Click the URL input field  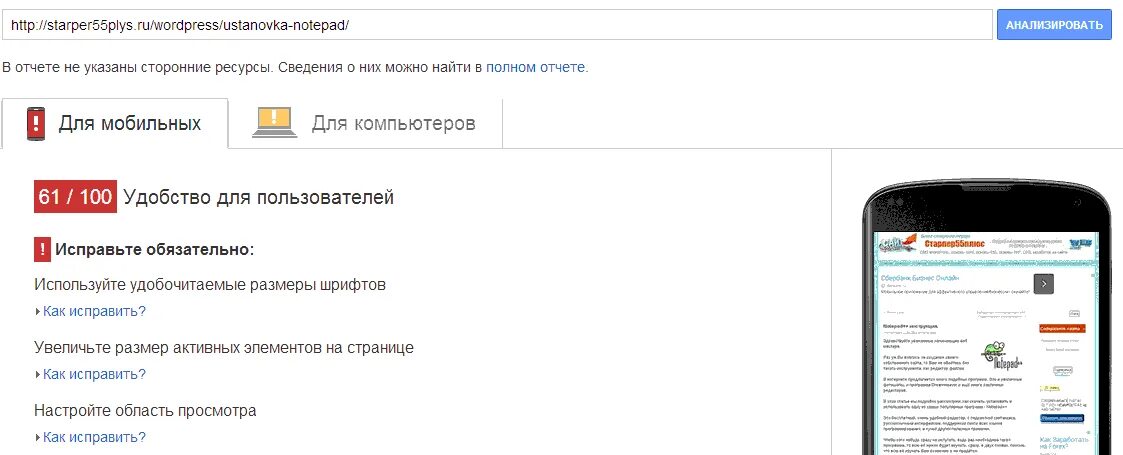coord(497,25)
